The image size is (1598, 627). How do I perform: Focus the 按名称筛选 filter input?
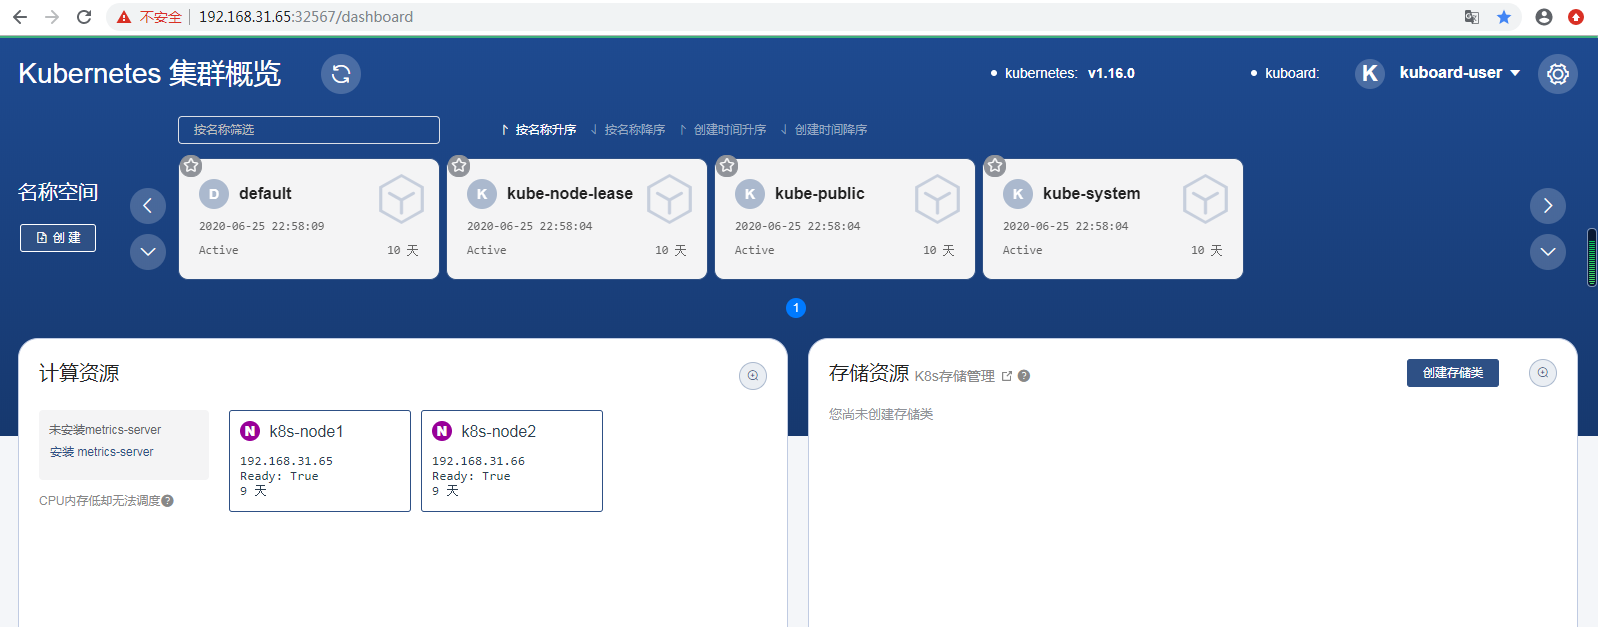[x=309, y=130]
